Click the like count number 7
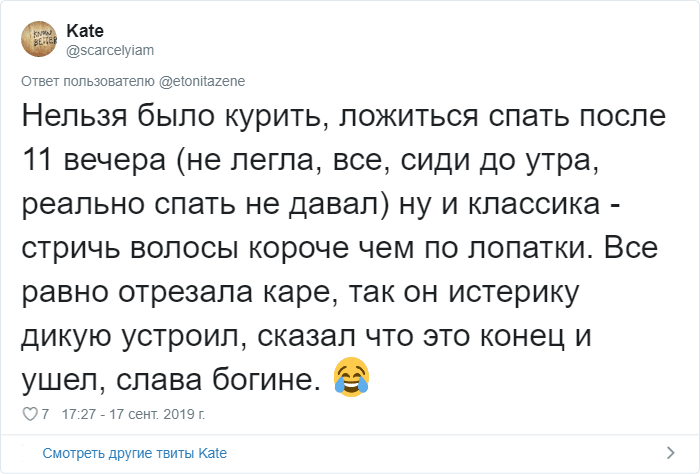This screenshot has width=700, height=474. [45, 412]
